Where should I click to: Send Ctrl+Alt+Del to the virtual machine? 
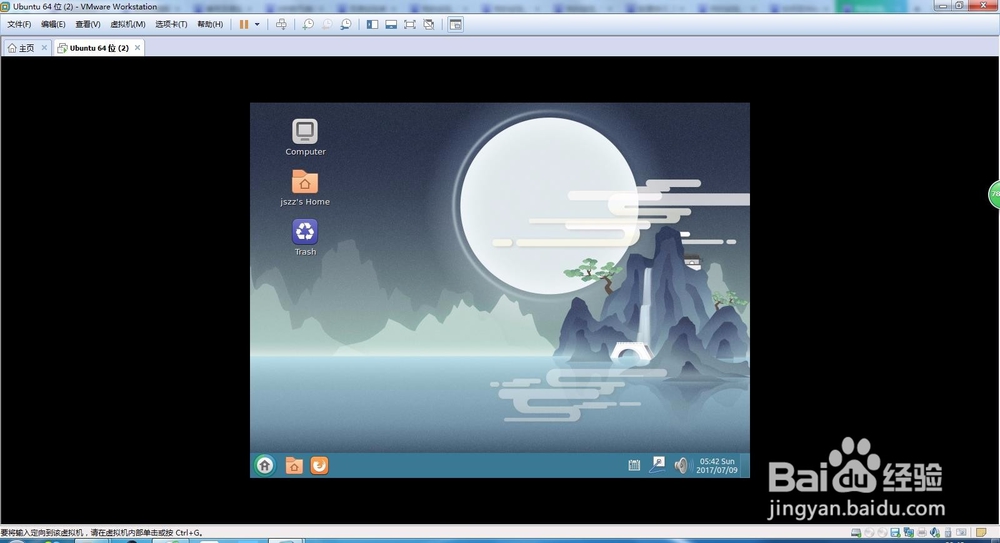(281, 24)
